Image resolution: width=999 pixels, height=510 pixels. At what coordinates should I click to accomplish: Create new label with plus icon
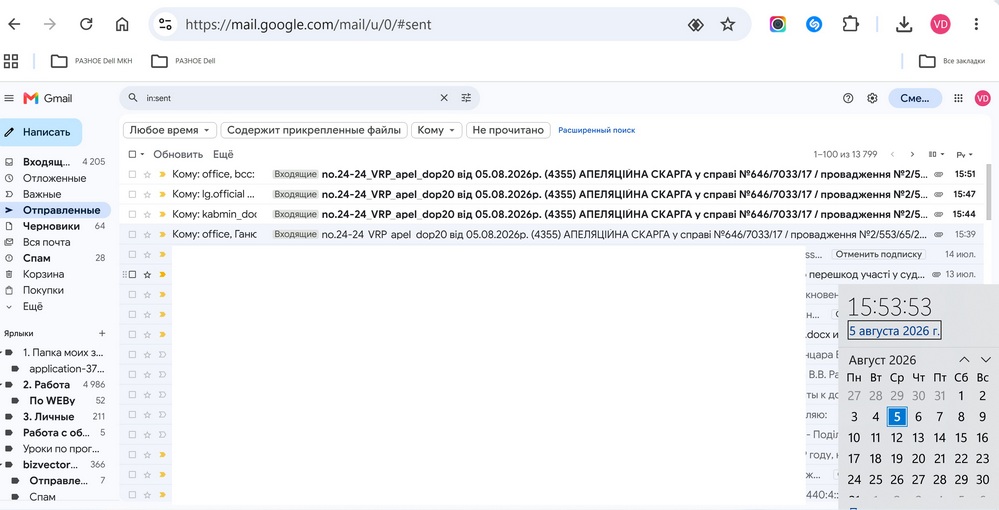(x=102, y=333)
